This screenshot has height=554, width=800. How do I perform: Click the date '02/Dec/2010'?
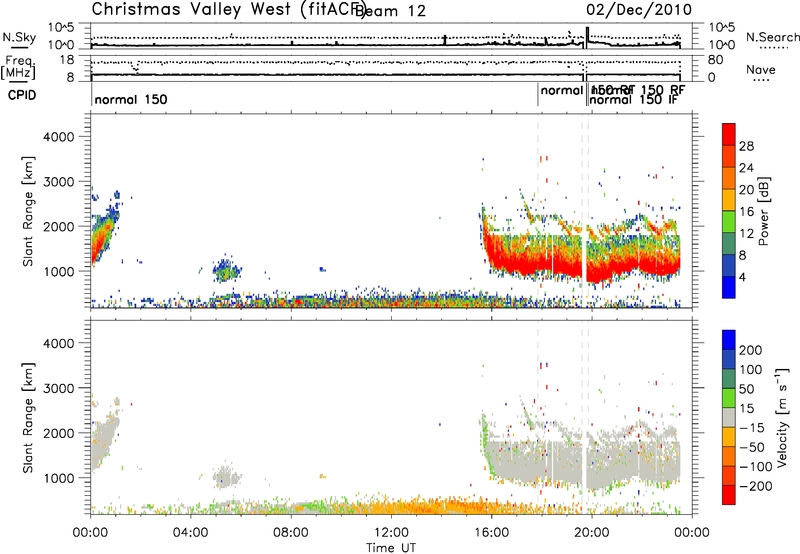coord(639,10)
